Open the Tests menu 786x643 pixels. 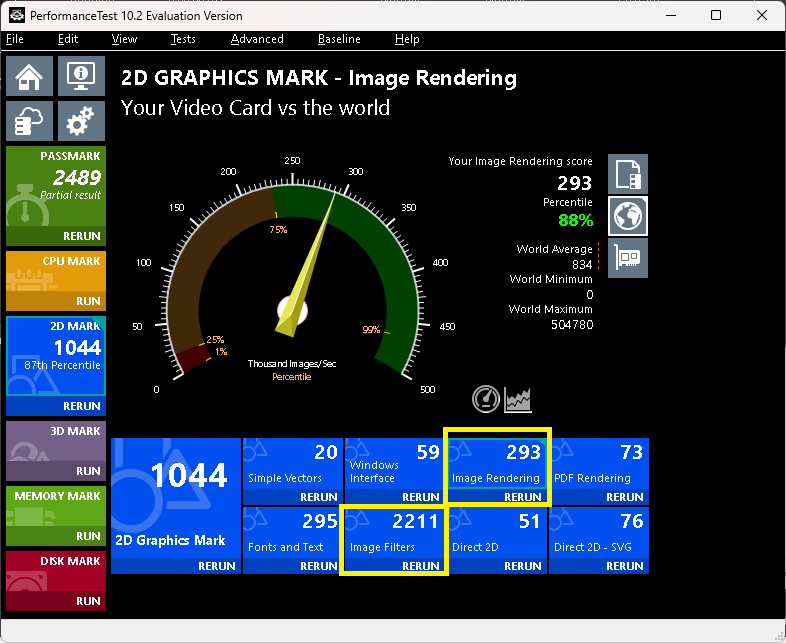pos(183,39)
